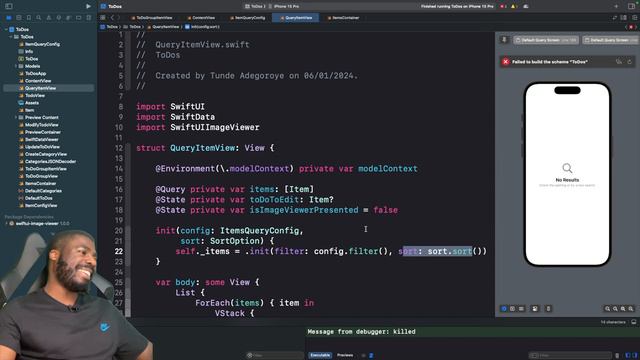Retry preview build refresh icon
This screenshot has height=360, width=640.
click(630, 62)
